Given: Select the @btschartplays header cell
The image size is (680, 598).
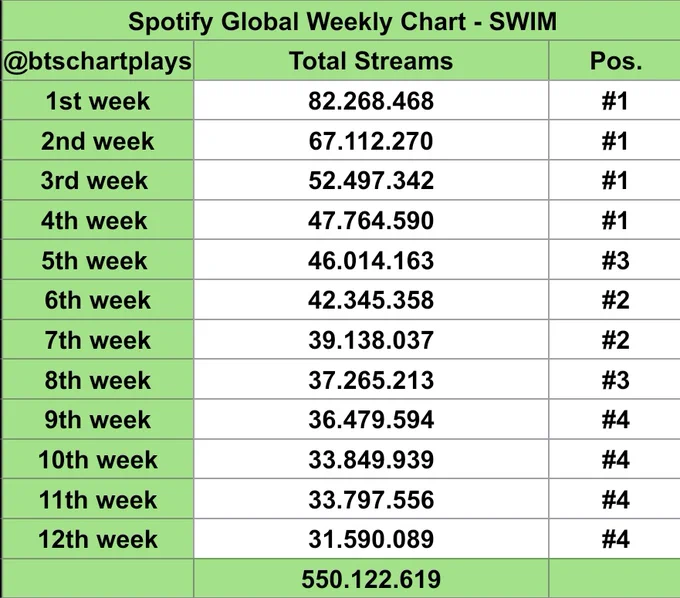Looking at the screenshot, I should pos(98,61).
